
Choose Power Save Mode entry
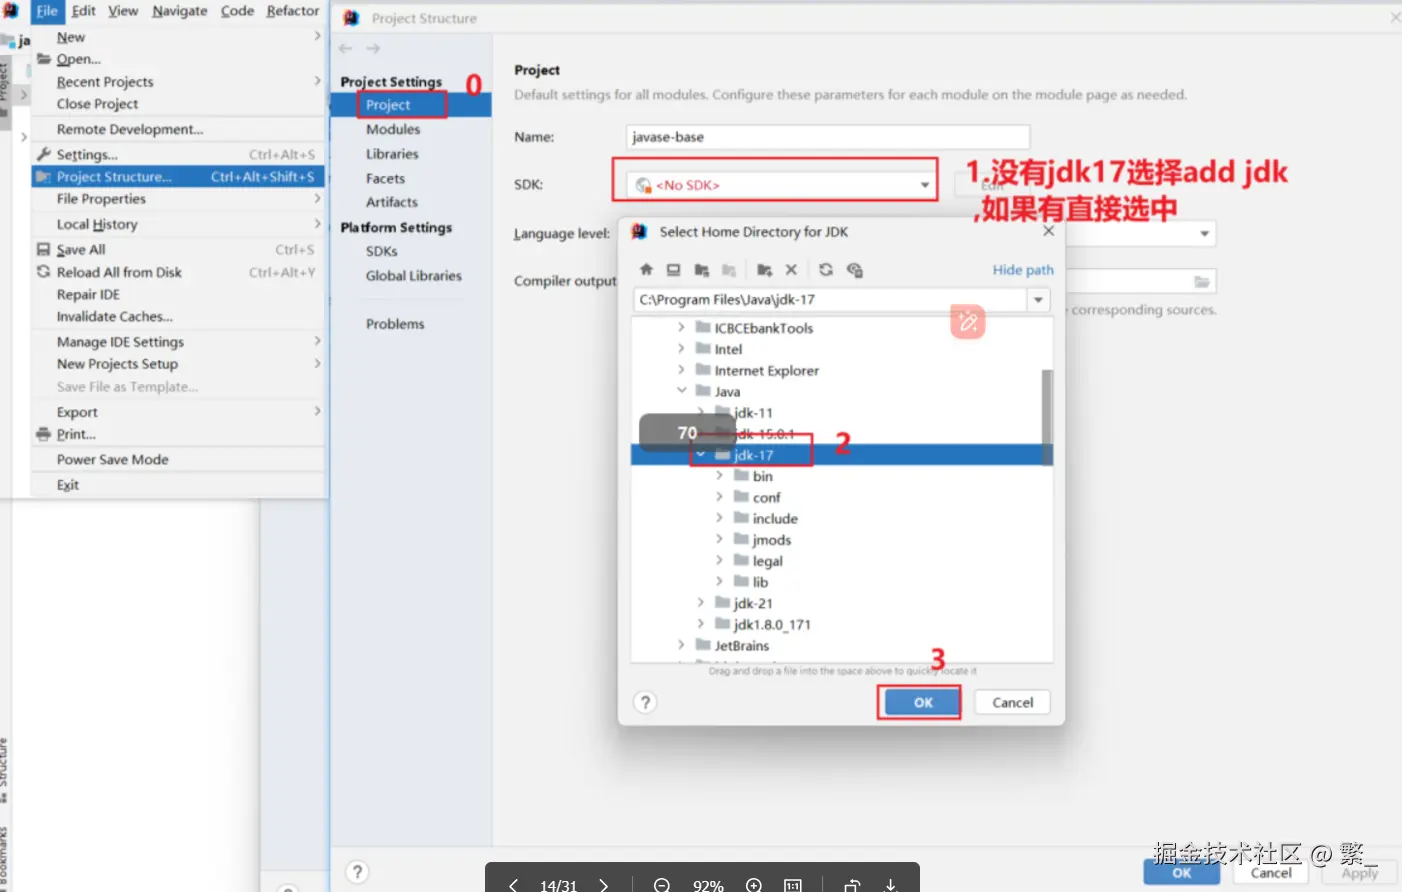point(178,460)
